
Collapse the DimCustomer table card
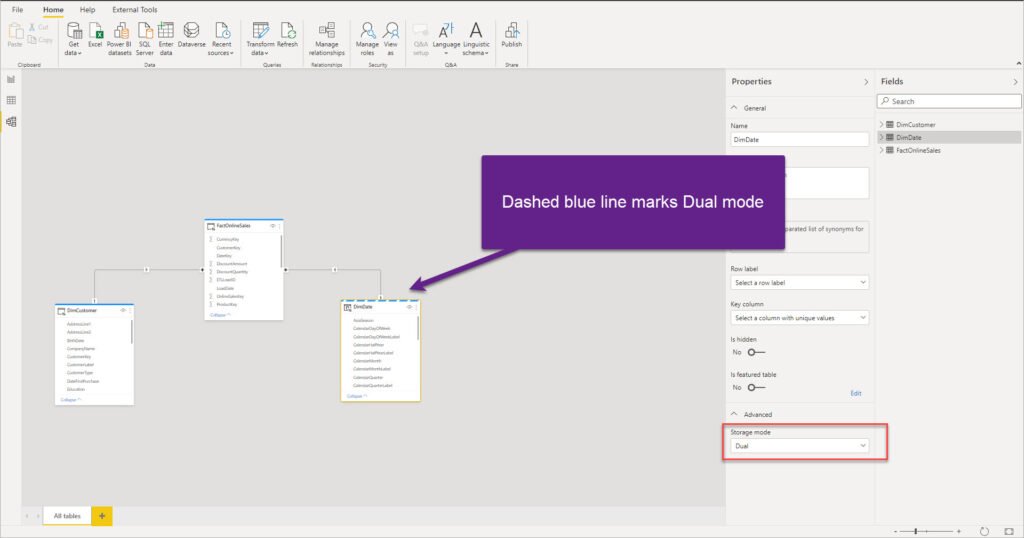[x=71, y=400]
